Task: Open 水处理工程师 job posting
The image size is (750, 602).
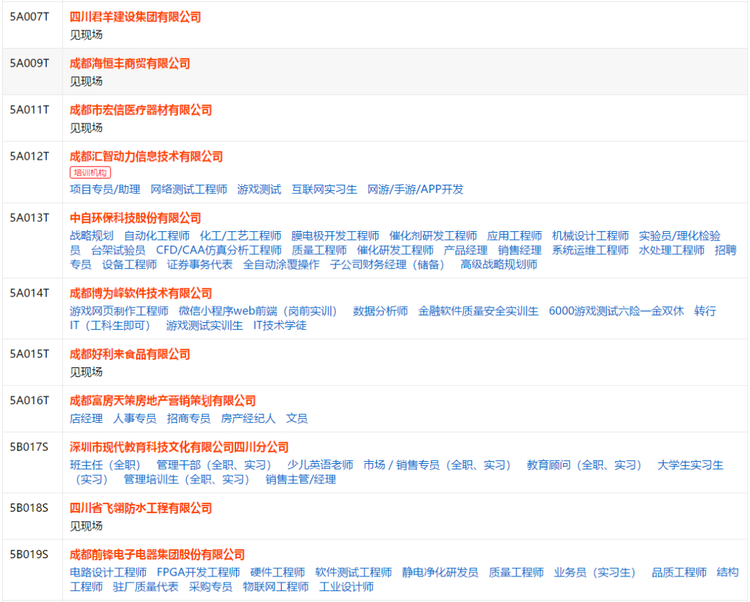Action: point(672,250)
